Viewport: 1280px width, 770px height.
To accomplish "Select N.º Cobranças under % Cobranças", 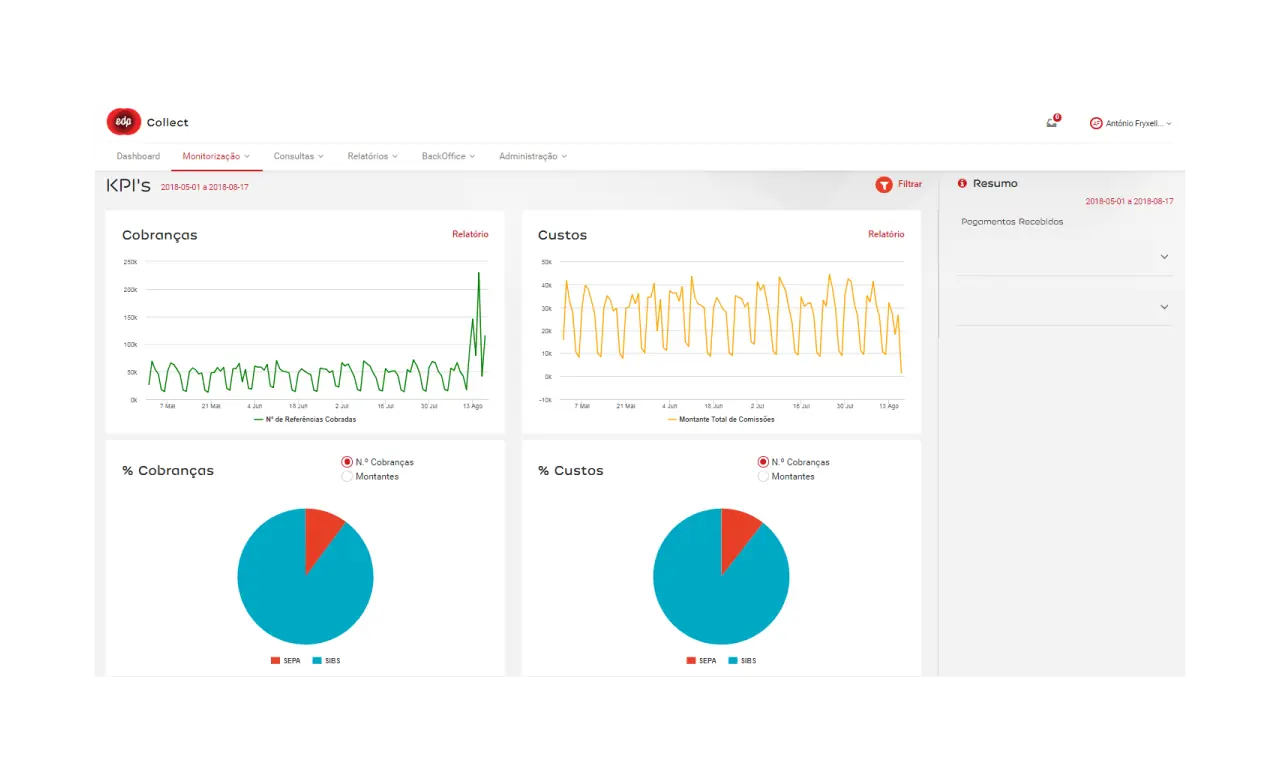I will pos(346,462).
